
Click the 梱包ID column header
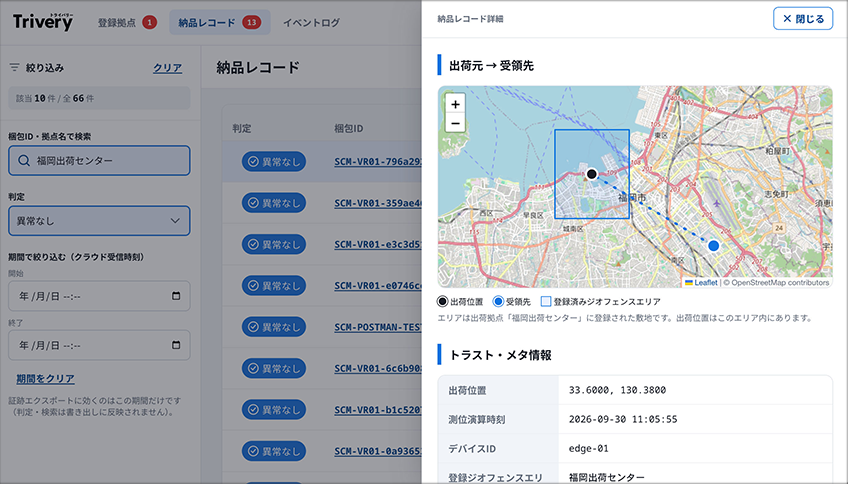pyautogui.click(x=348, y=128)
